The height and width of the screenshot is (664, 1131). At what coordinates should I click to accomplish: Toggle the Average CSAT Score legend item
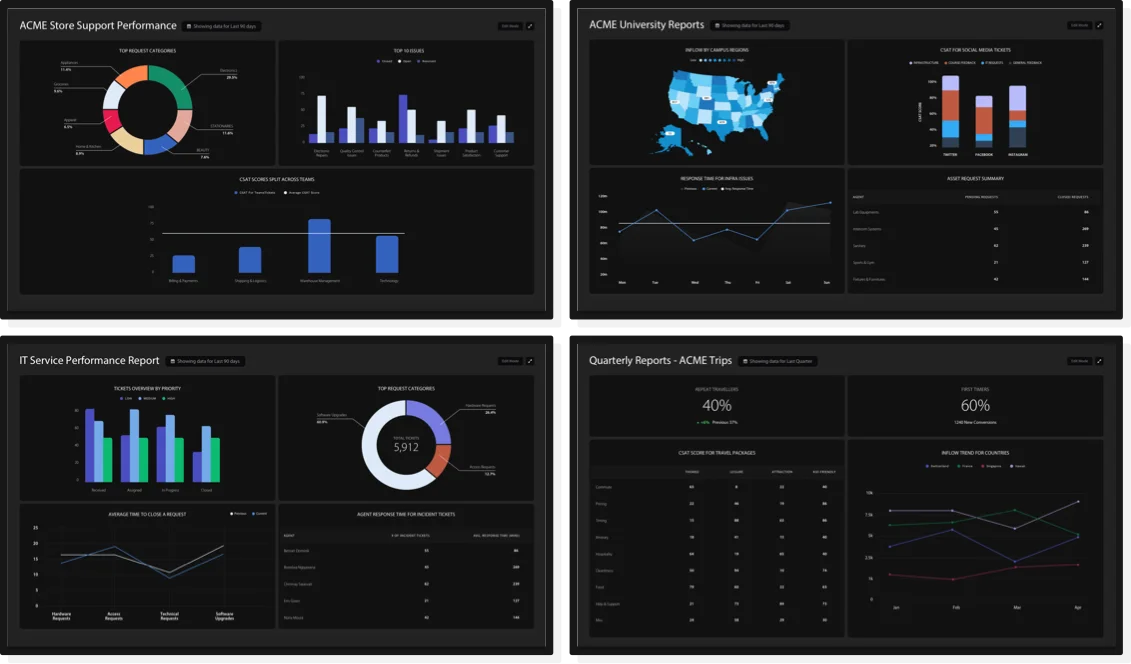click(x=302, y=192)
